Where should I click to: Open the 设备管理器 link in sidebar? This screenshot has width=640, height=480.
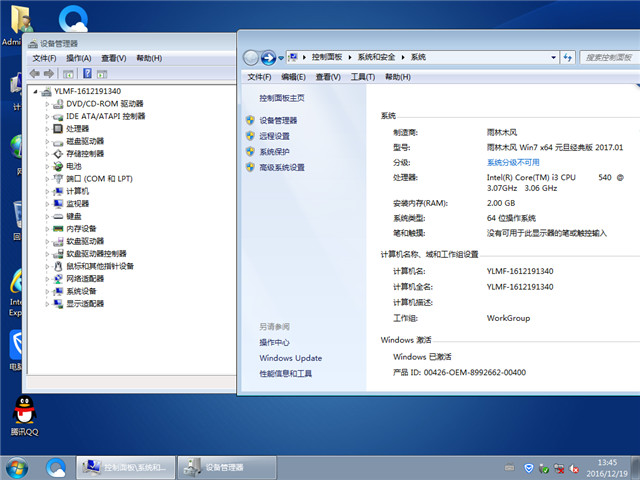coord(278,120)
